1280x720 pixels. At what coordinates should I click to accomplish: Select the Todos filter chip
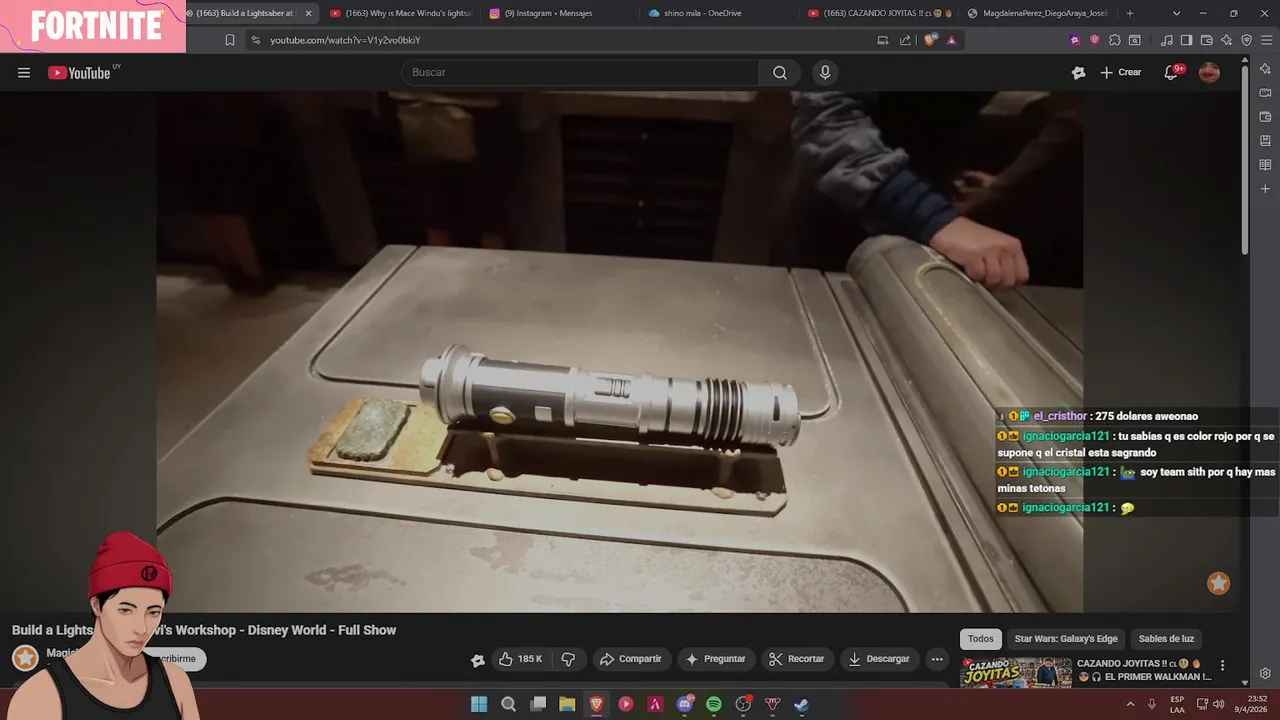coord(981,638)
